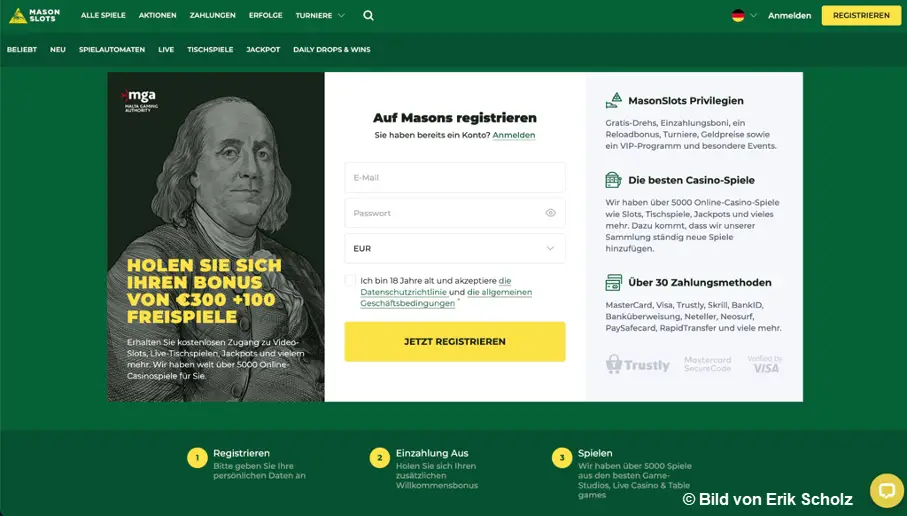Click the Jetzt Registrieren button
The image size is (907, 516).
[455, 341]
